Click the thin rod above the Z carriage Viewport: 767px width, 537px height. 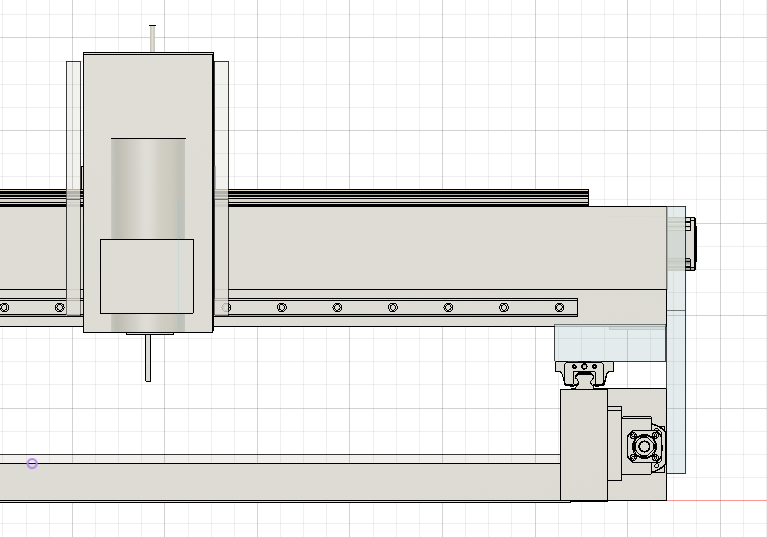tap(152, 38)
